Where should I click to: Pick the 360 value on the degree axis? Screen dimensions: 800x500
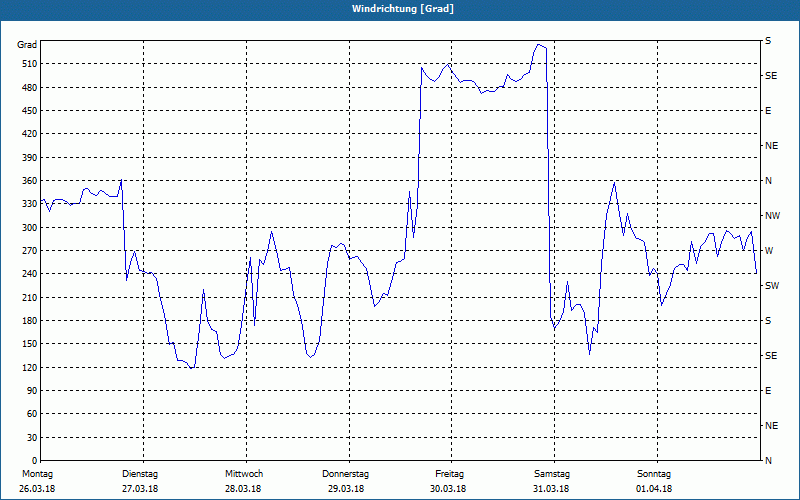point(29,181)
